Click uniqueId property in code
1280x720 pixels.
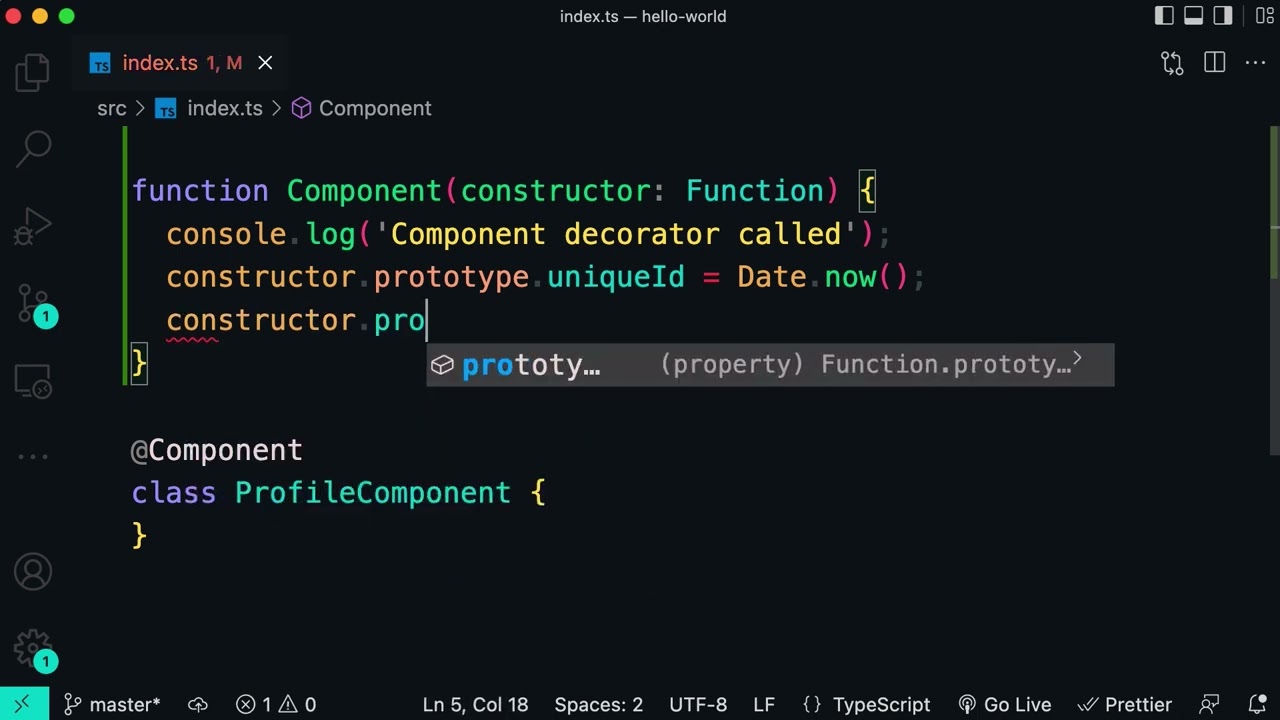click(x=615, y=277)
